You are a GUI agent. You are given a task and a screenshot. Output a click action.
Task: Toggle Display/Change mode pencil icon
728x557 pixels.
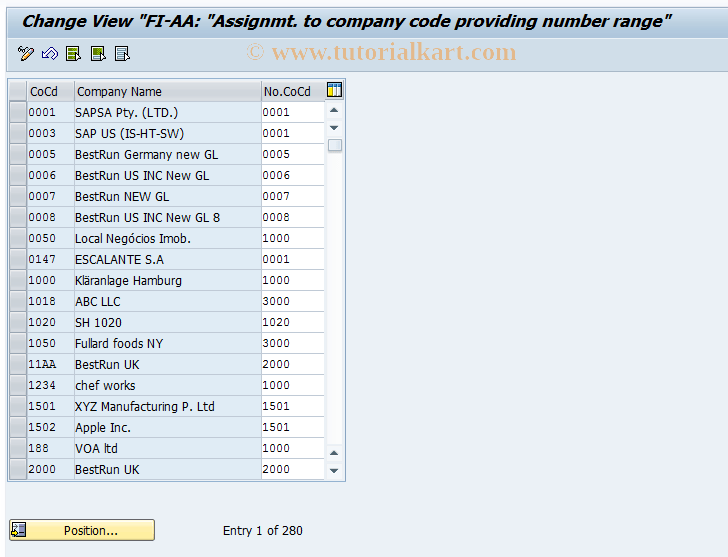tap(26, 53)
